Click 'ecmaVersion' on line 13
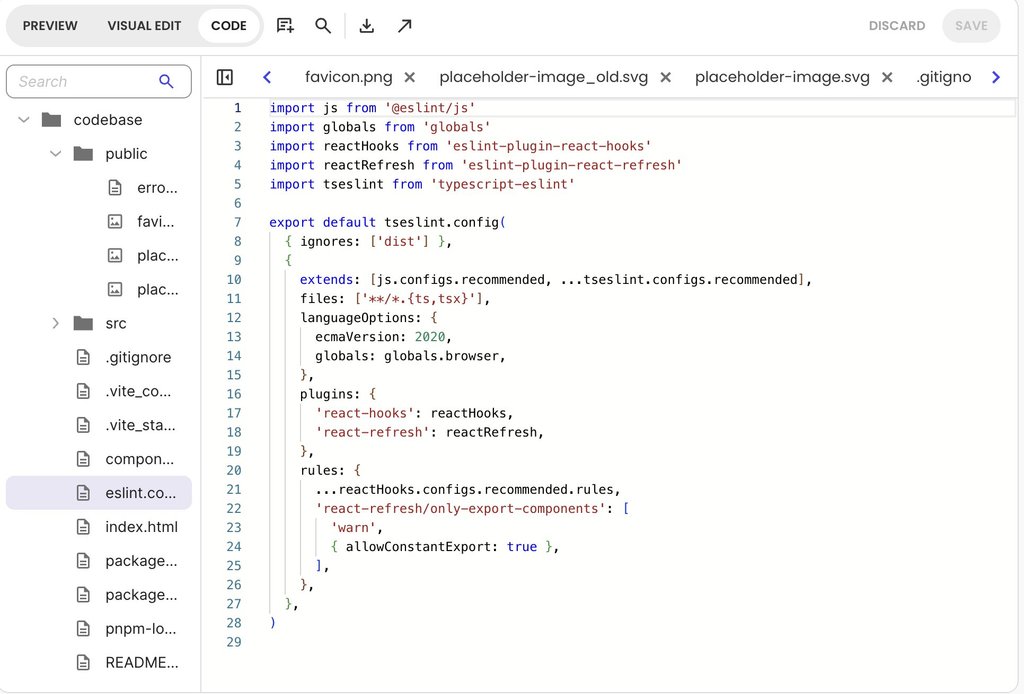Screen dimensions: 1024x694 pos(357,337)
